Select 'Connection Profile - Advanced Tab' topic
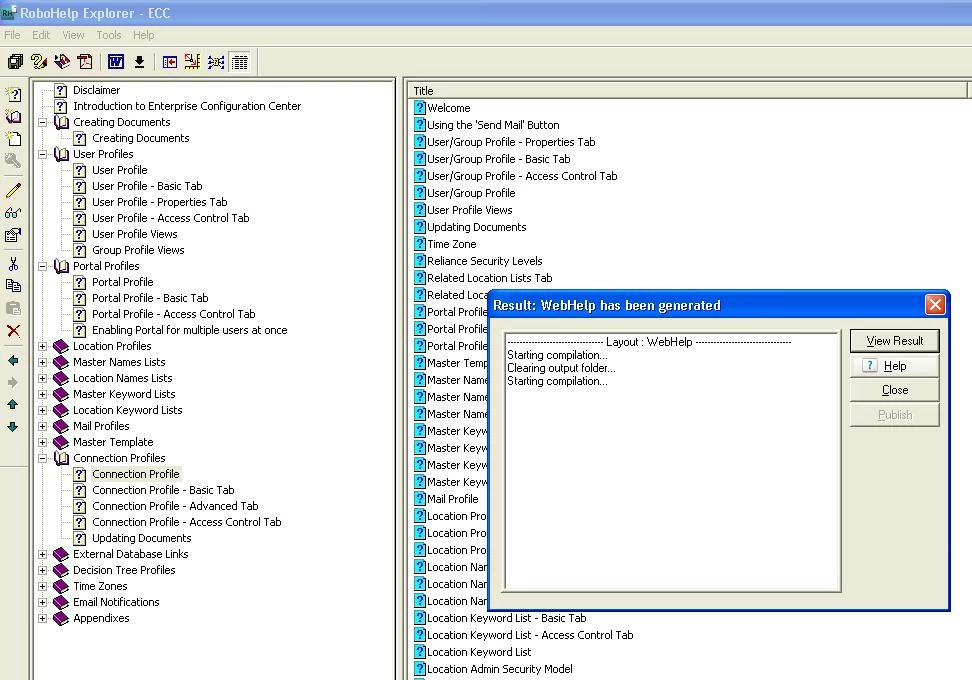The image size is (972, 680). click(175, 506)
